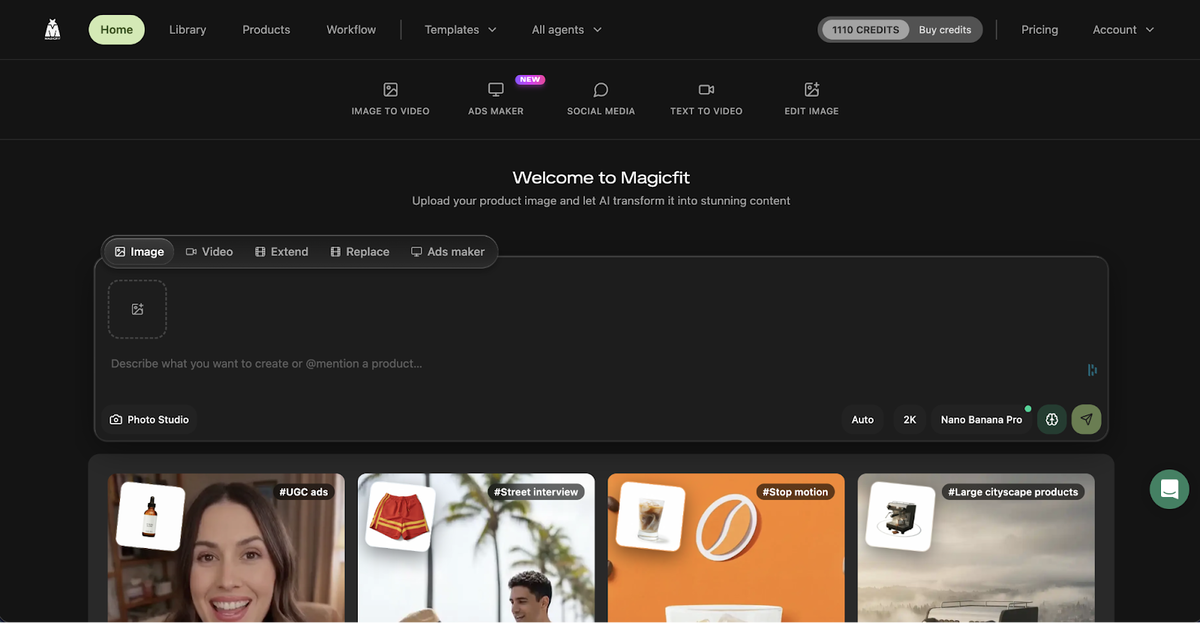
Task: Select the Image to Video tool
Action: tap(390, 98)
